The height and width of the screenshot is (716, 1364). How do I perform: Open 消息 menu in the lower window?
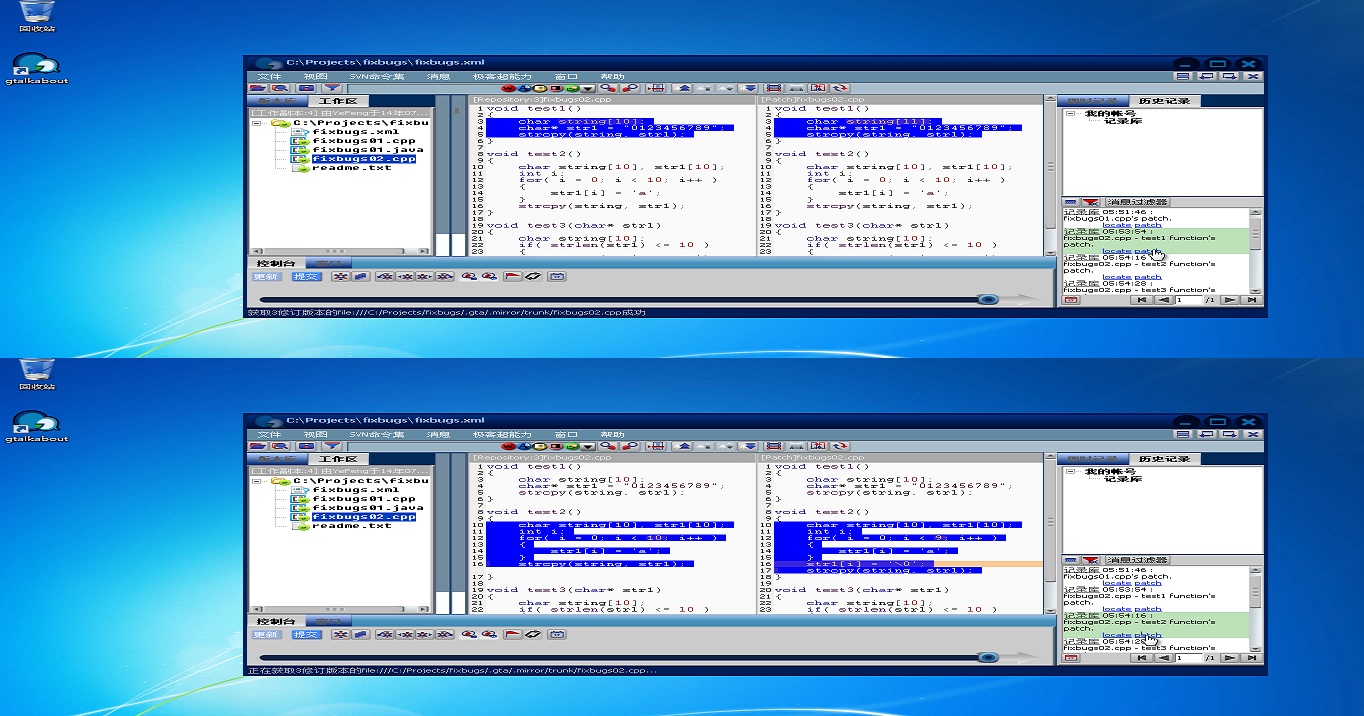(438, 434)
